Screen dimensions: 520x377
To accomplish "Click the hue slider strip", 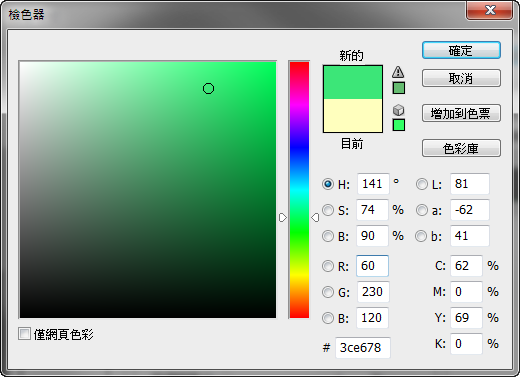I will click(299, 190).
